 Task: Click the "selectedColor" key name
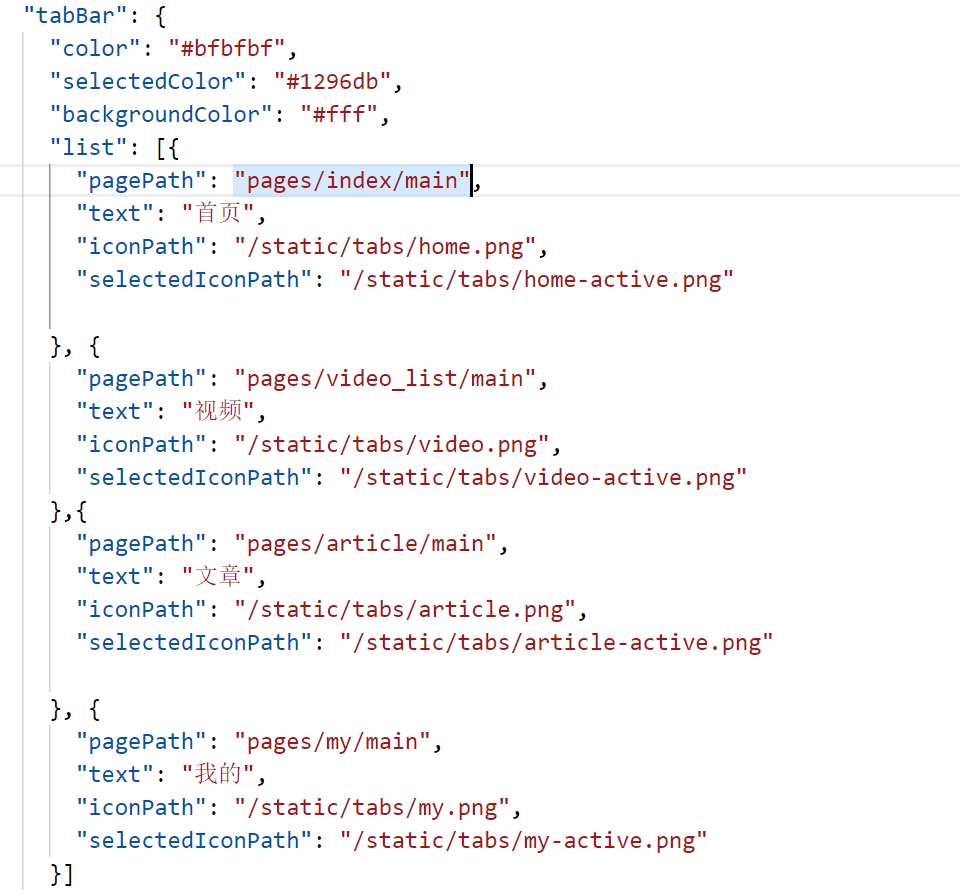click(148, 82)
